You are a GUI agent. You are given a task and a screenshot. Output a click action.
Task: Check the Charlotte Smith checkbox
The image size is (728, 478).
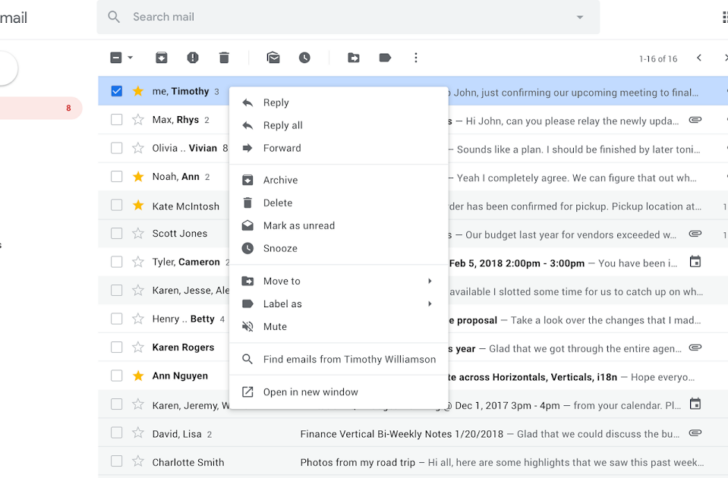[x=117, y=461]
